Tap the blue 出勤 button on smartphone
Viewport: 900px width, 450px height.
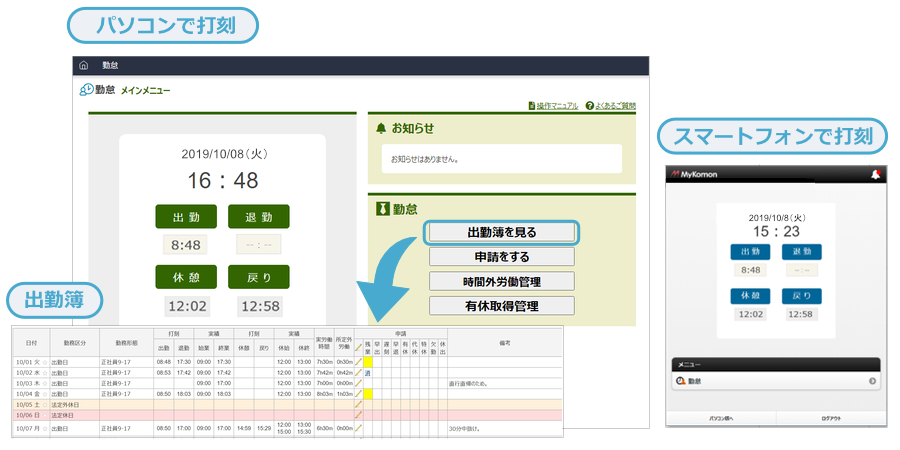click(x=750, y=252)
